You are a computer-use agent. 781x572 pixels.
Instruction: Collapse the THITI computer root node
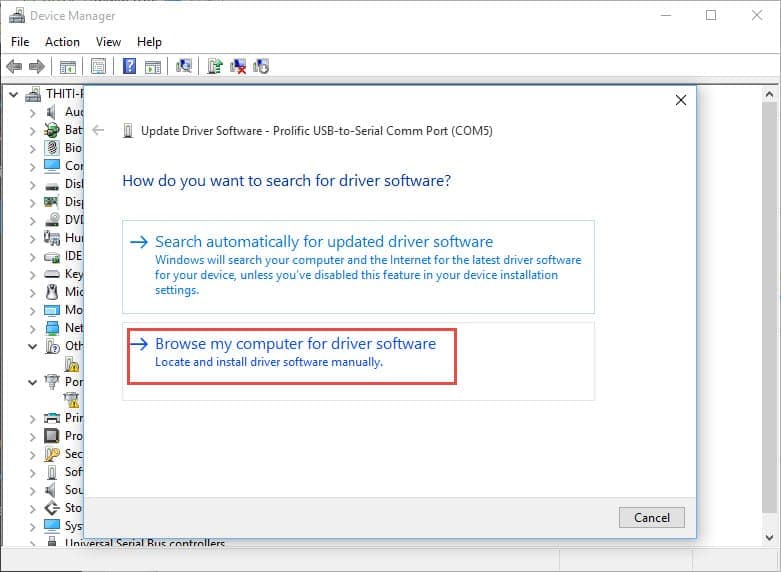tap(14, 94)
